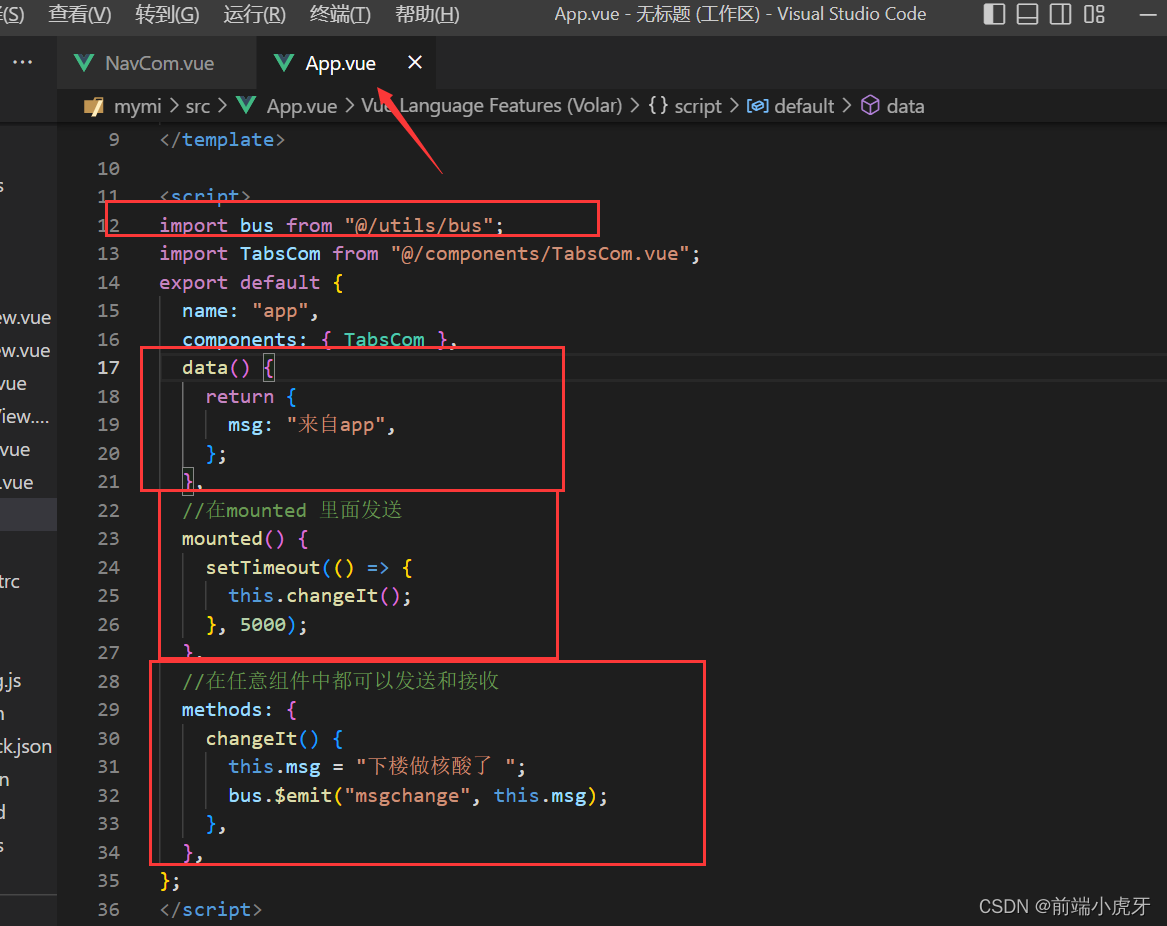
Task: Click script breadcrumb segment
Action: pos(697,106)
